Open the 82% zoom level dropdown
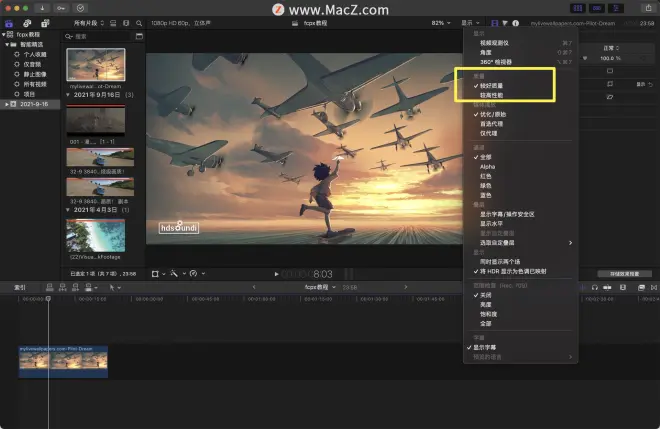The image size is (660, 429). tap(441, 23)
